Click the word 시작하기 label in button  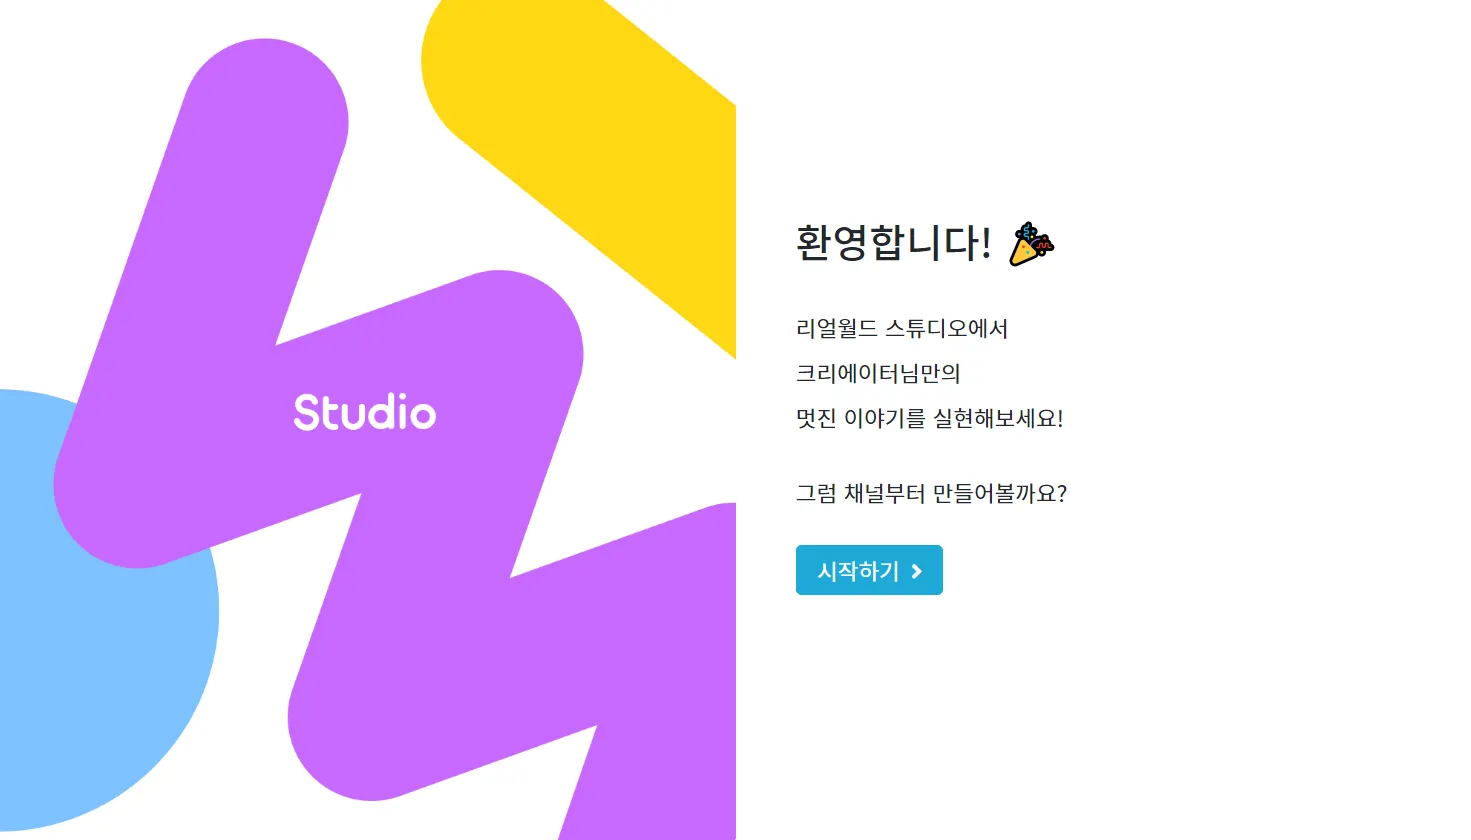pyautogui.click(x=858, y=571)
